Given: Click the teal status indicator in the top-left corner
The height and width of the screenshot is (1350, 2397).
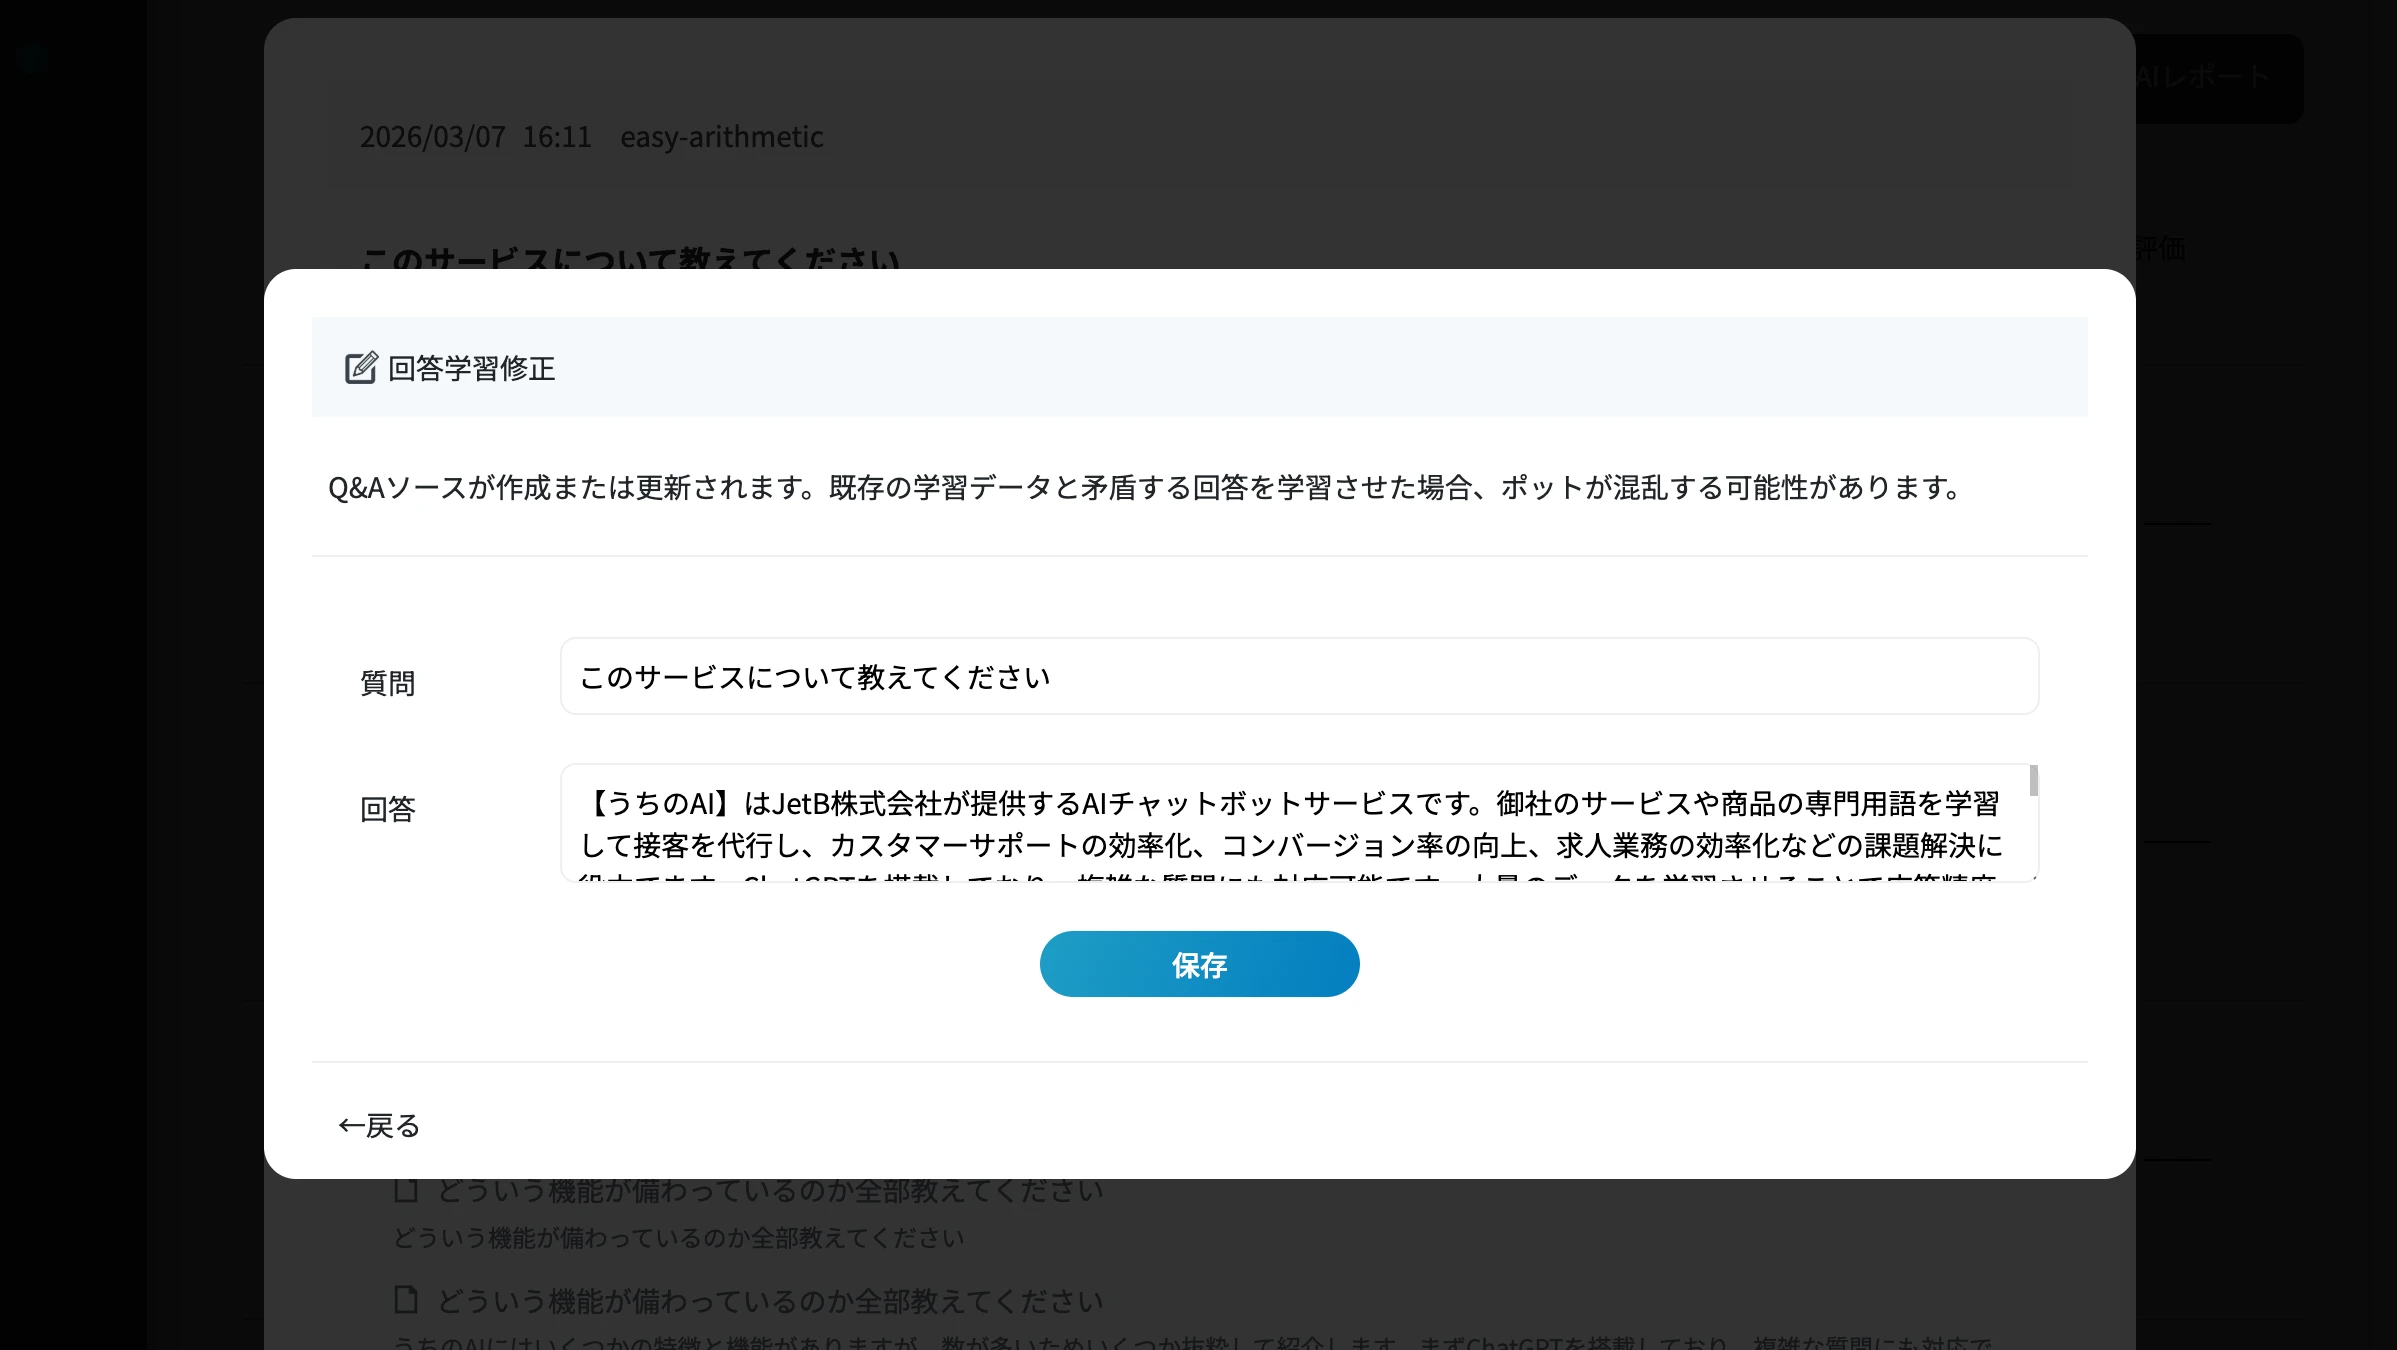Looking at the screenshot, I should tap(31, 58).
